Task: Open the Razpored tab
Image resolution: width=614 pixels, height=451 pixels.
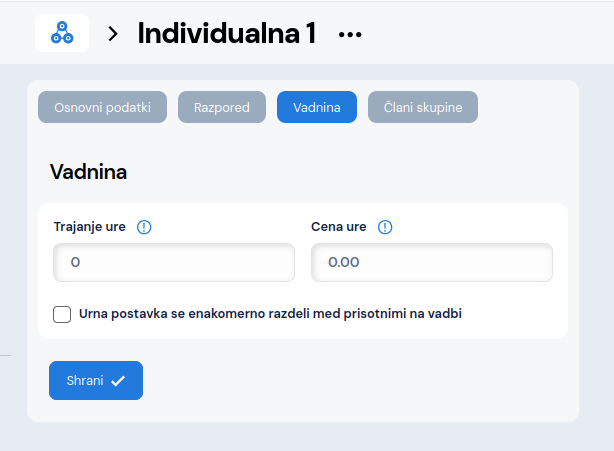Action: [x=221, y=107]
